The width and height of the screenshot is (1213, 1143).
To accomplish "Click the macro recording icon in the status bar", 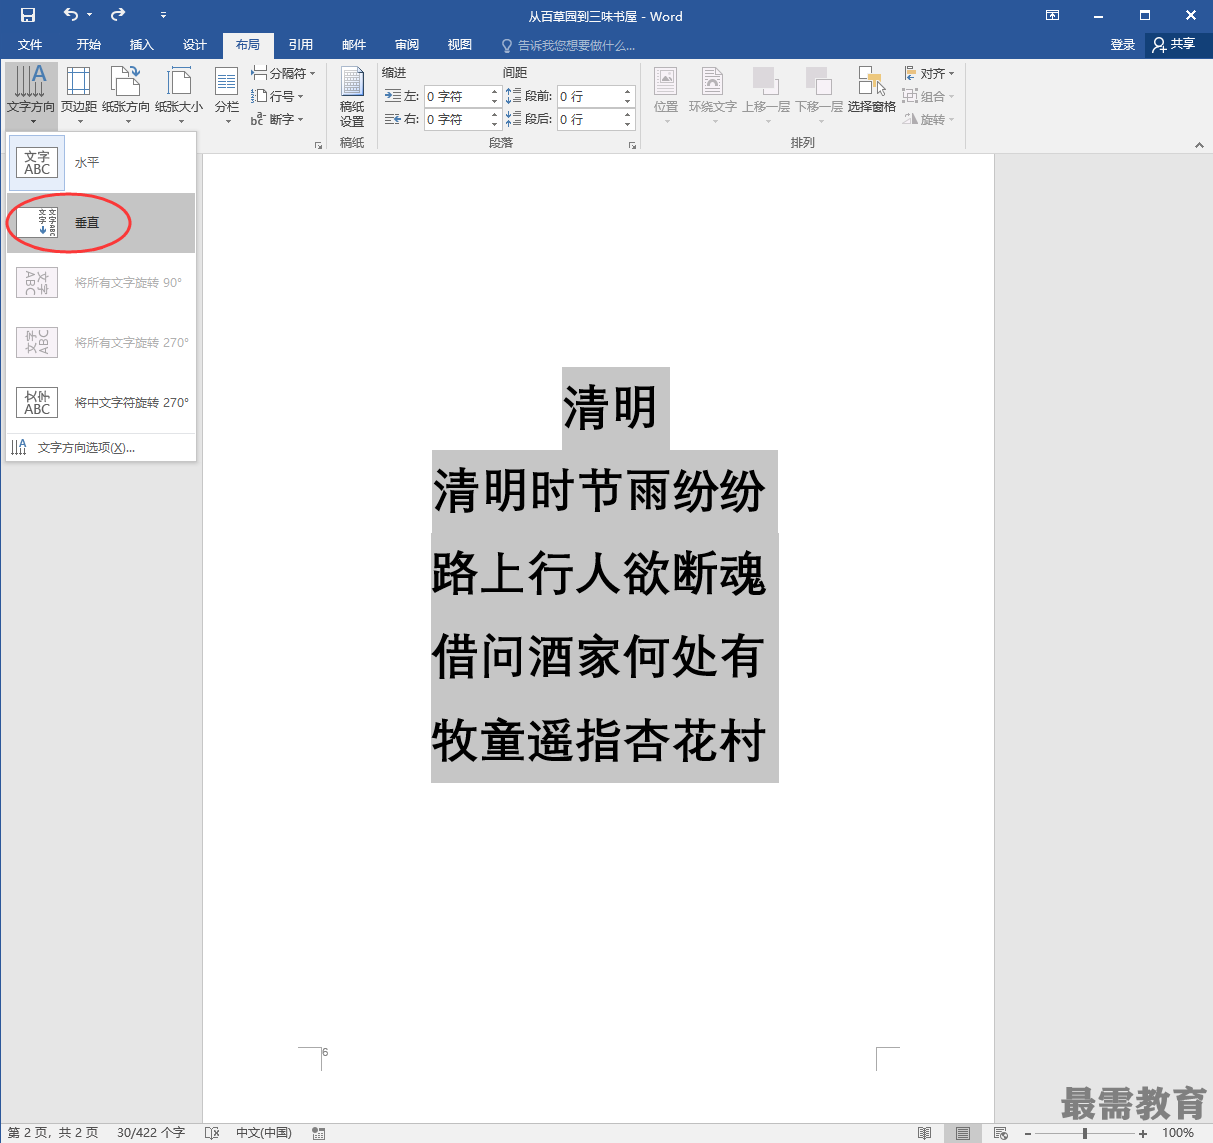I will [319, 1133].
